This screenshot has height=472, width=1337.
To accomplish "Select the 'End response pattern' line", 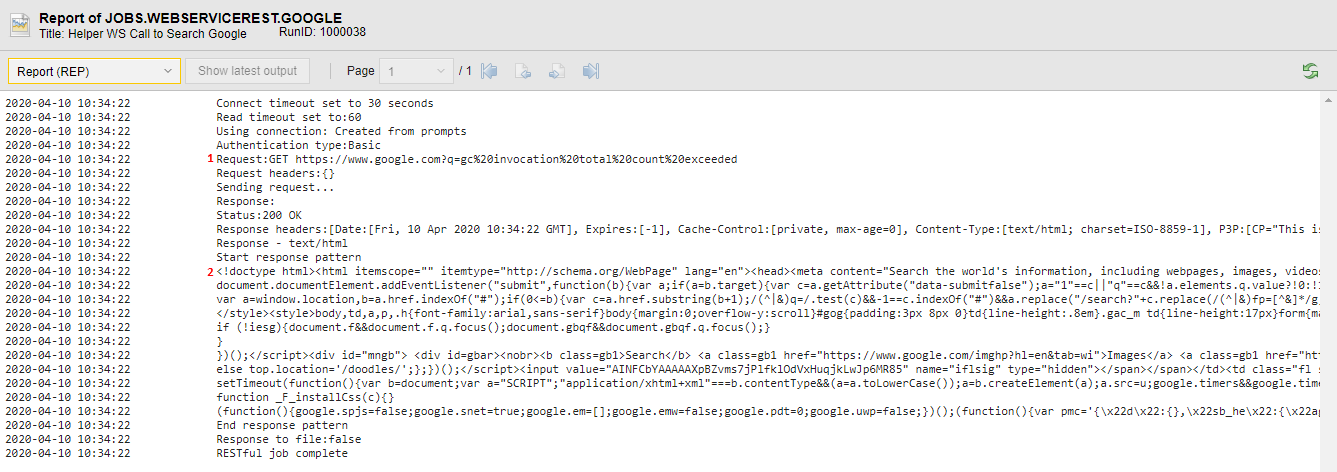I will tap(282, 425).
